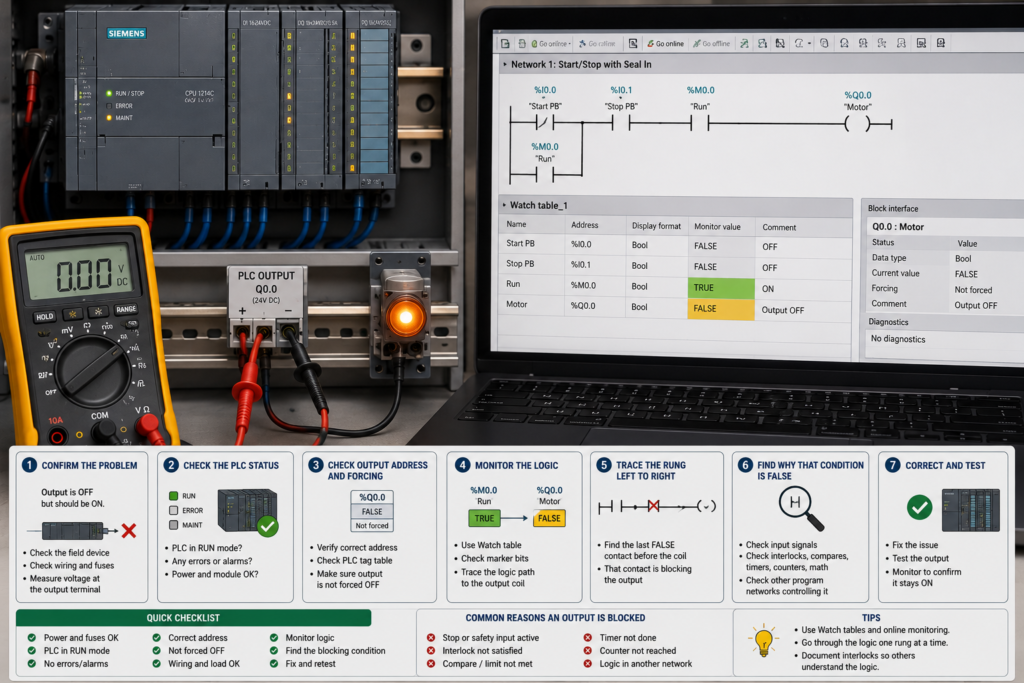The height and width of the screenshot is (683, 1024).
Task: Click 'Power and fuses OK' check mark
Action: pyautogui.click(x=31, y=637)
